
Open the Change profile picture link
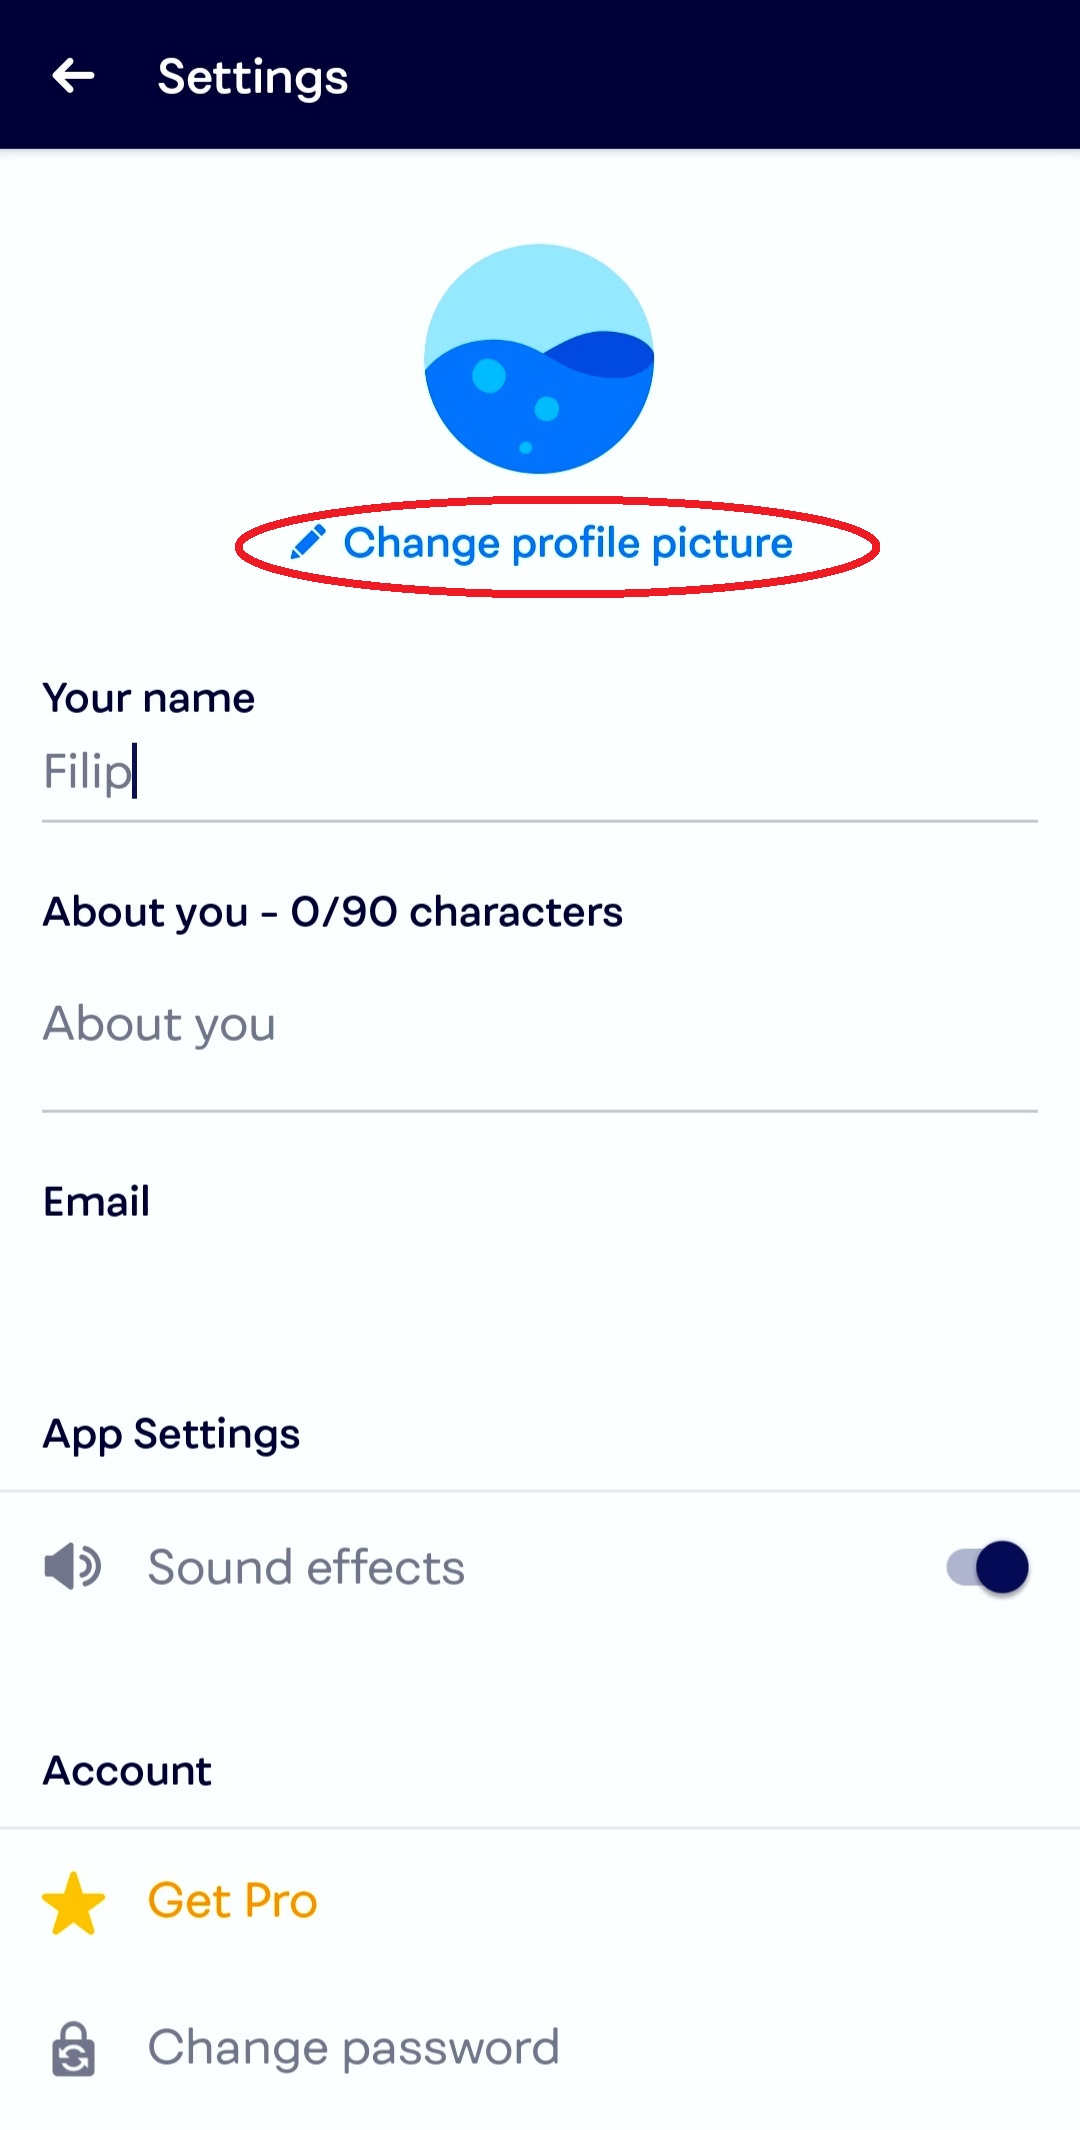567,543
